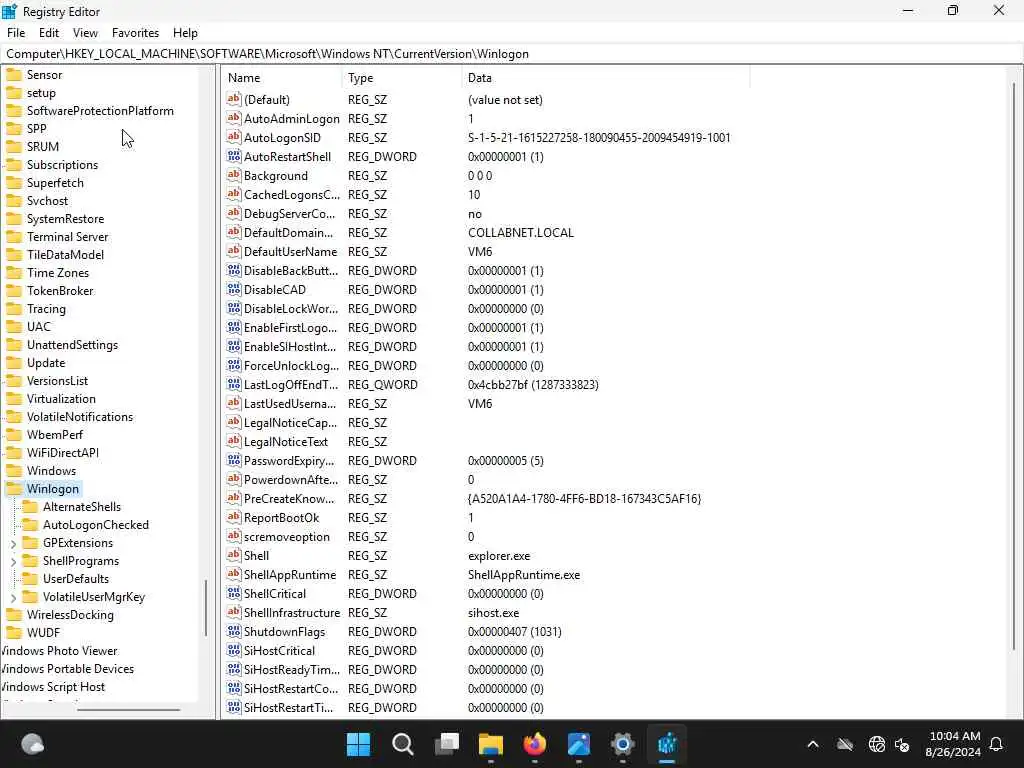
Task: Click the COLLABNET.LOCAL data cell
Action: tap(520, 232)
